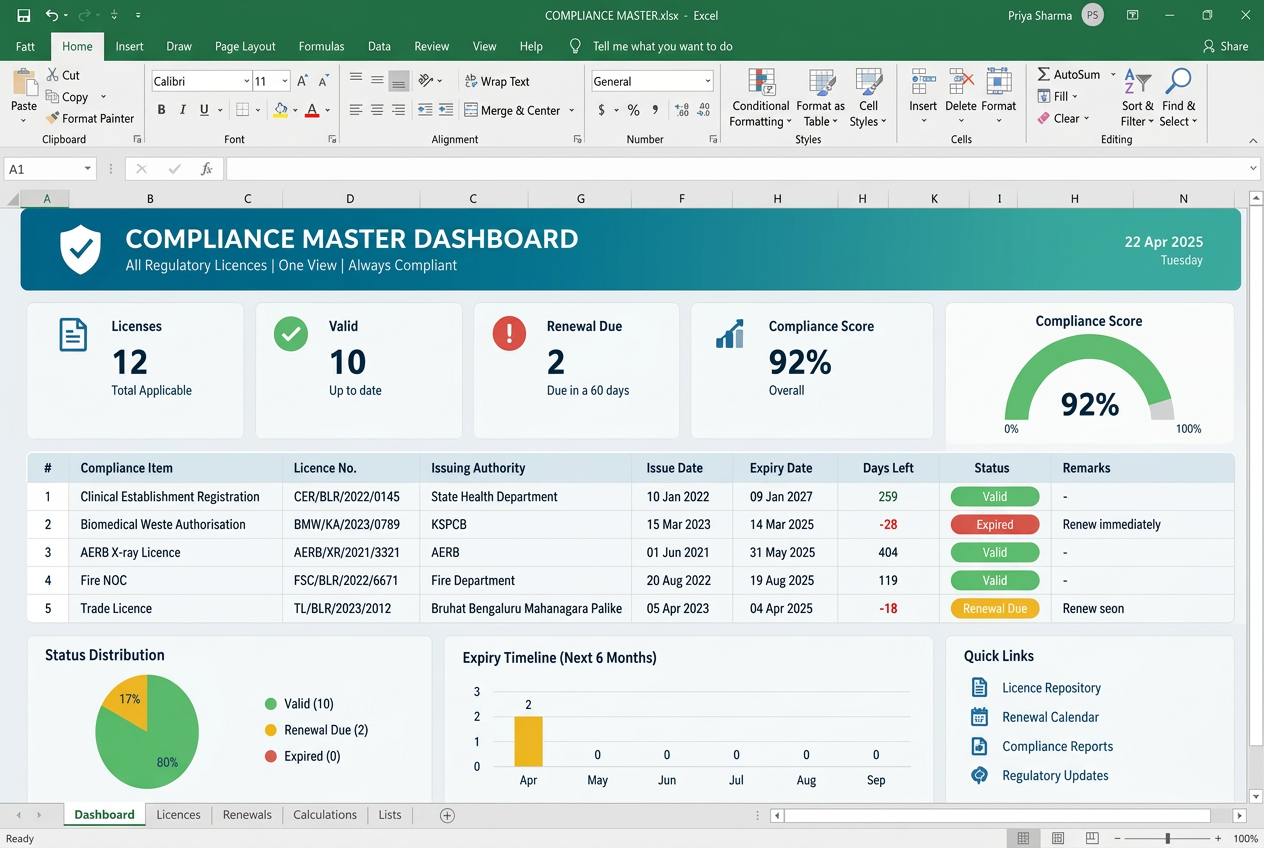
Task: Open the Page Layout ribbon tab
Action: click(245, 46)
